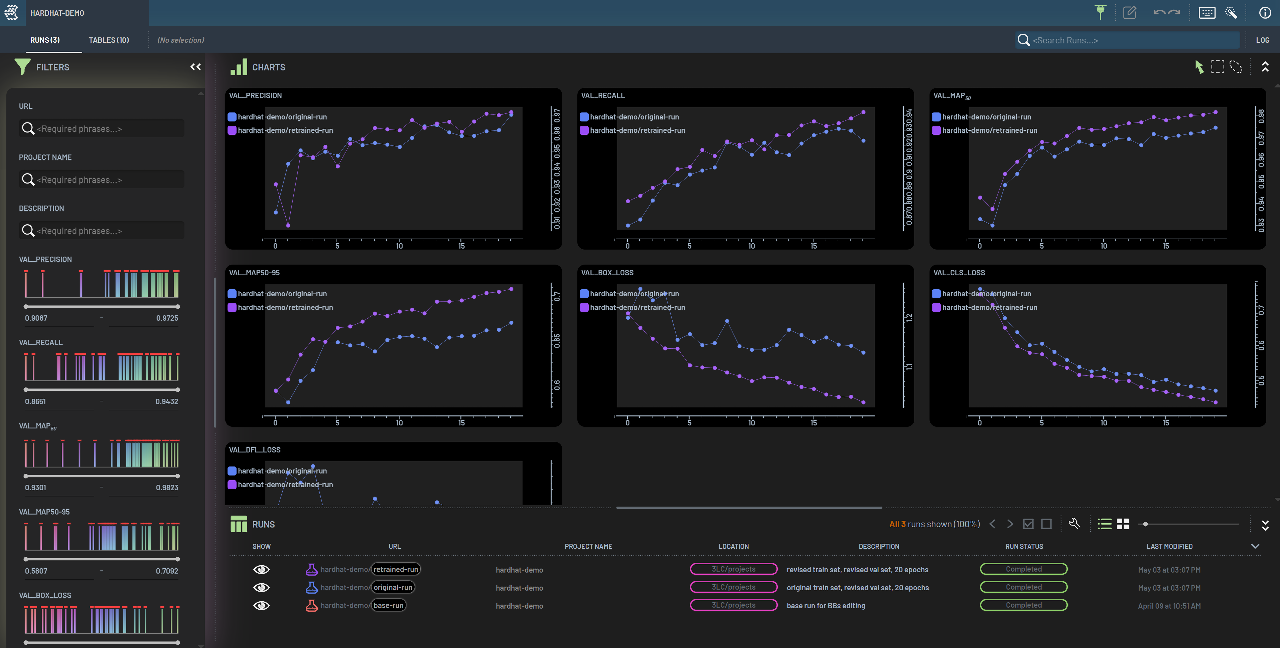This screenshot has width=1280, height=648.
Task: Click the Runs panel size slider handle
Action: [1146, 524]
